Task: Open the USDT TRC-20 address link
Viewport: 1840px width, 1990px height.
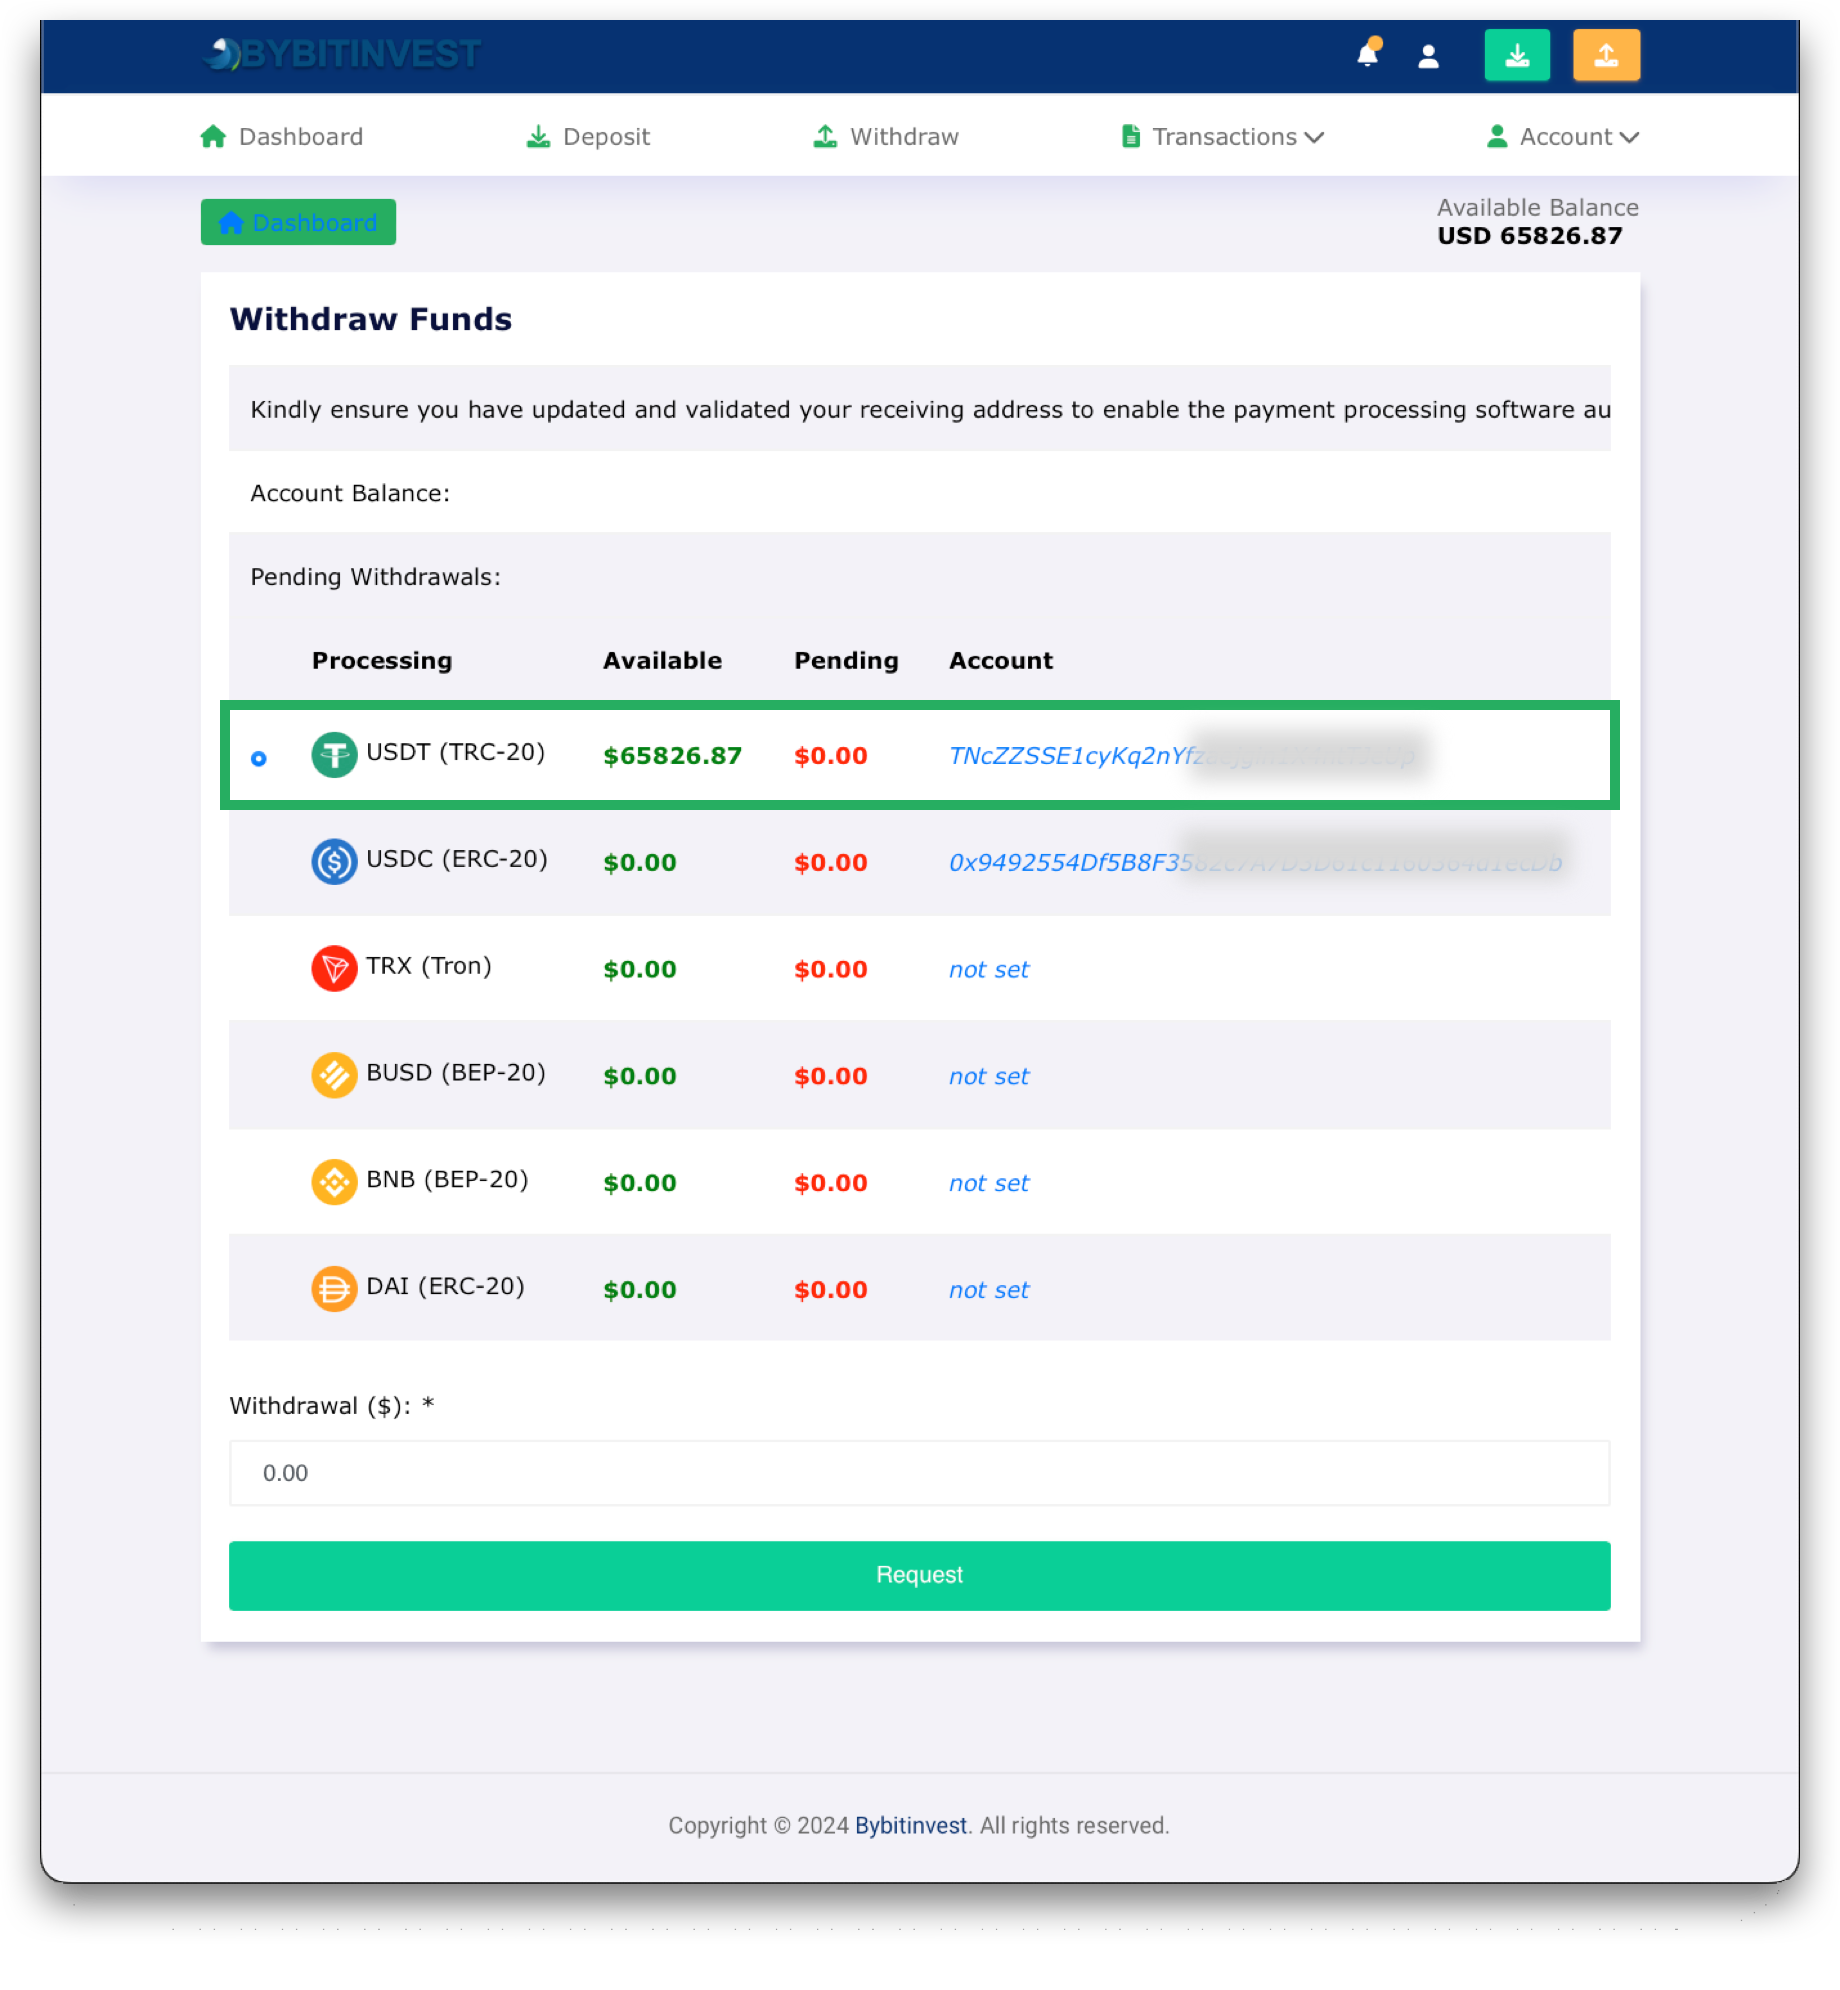Action: (x=1182, y=756)
